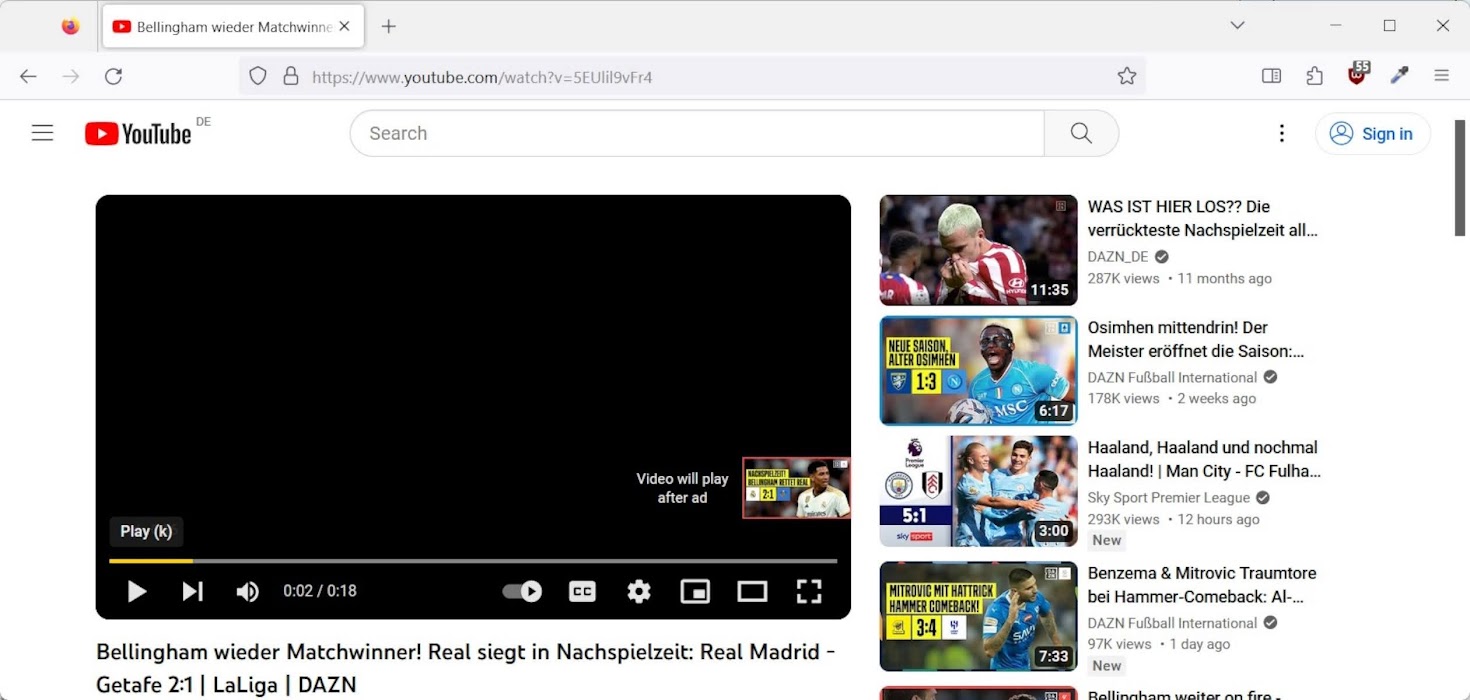Click the search magnifier button

click(x=1081, y=133)
